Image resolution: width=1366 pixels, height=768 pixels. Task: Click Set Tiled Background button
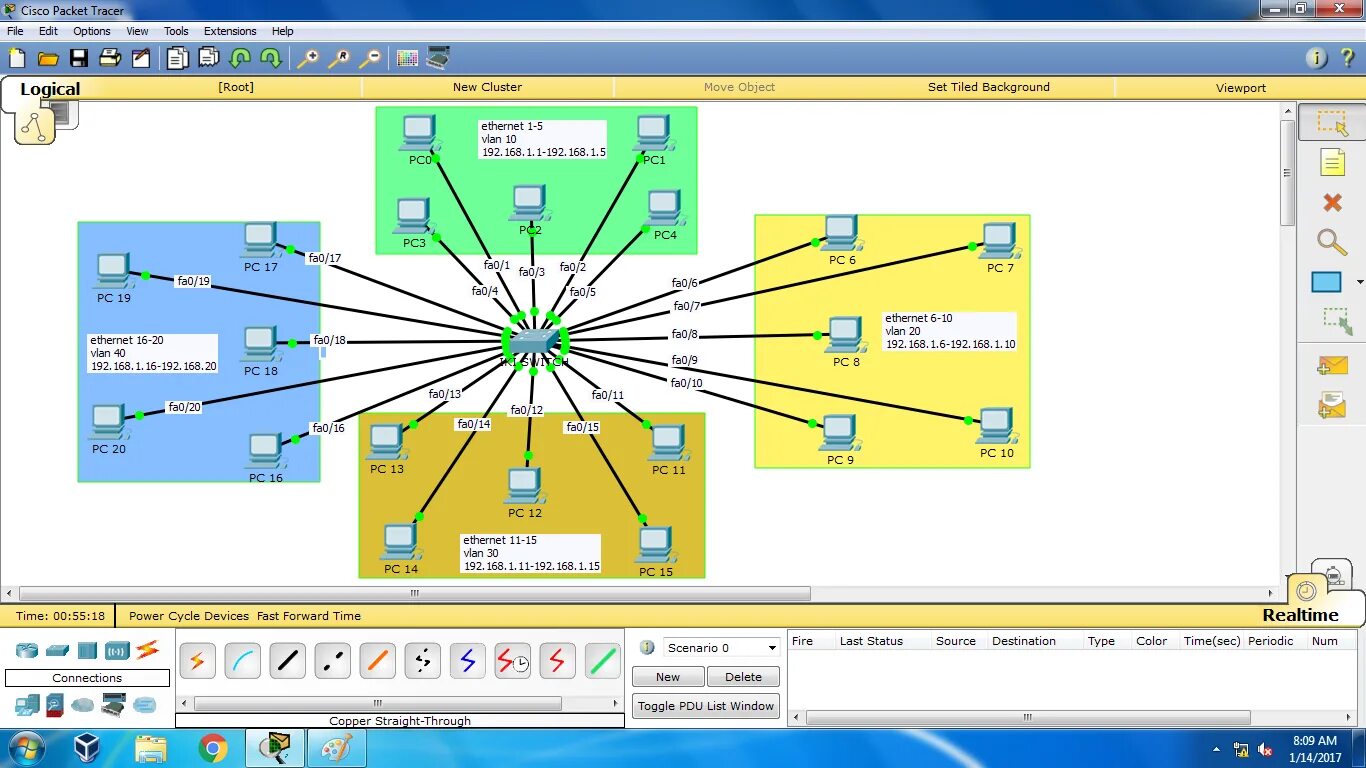pyautogui.click(x=989, y=87)
